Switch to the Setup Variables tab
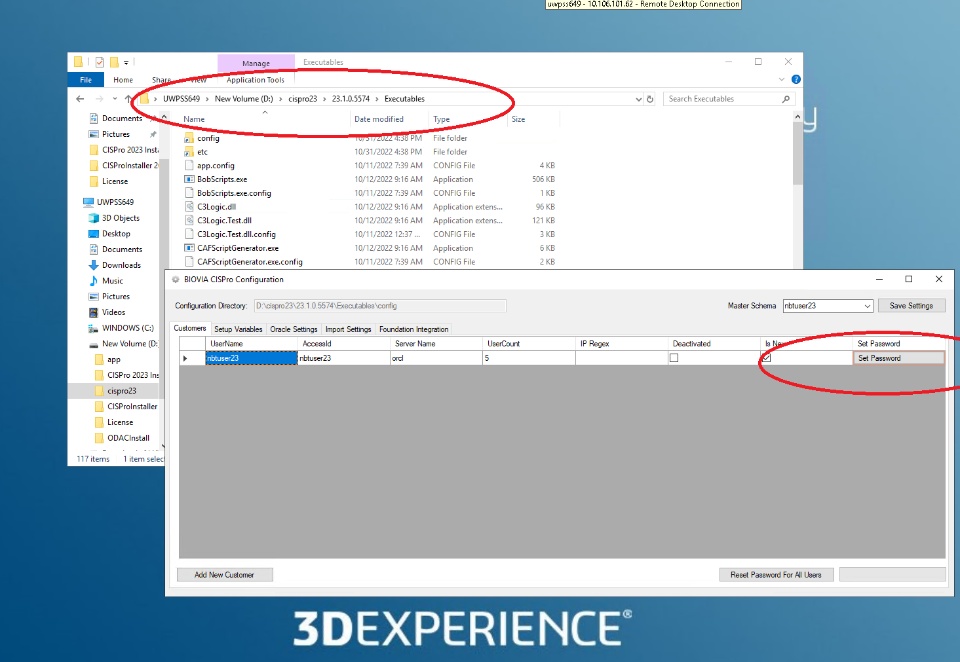 pyautogui.click(x=238, y=329)
